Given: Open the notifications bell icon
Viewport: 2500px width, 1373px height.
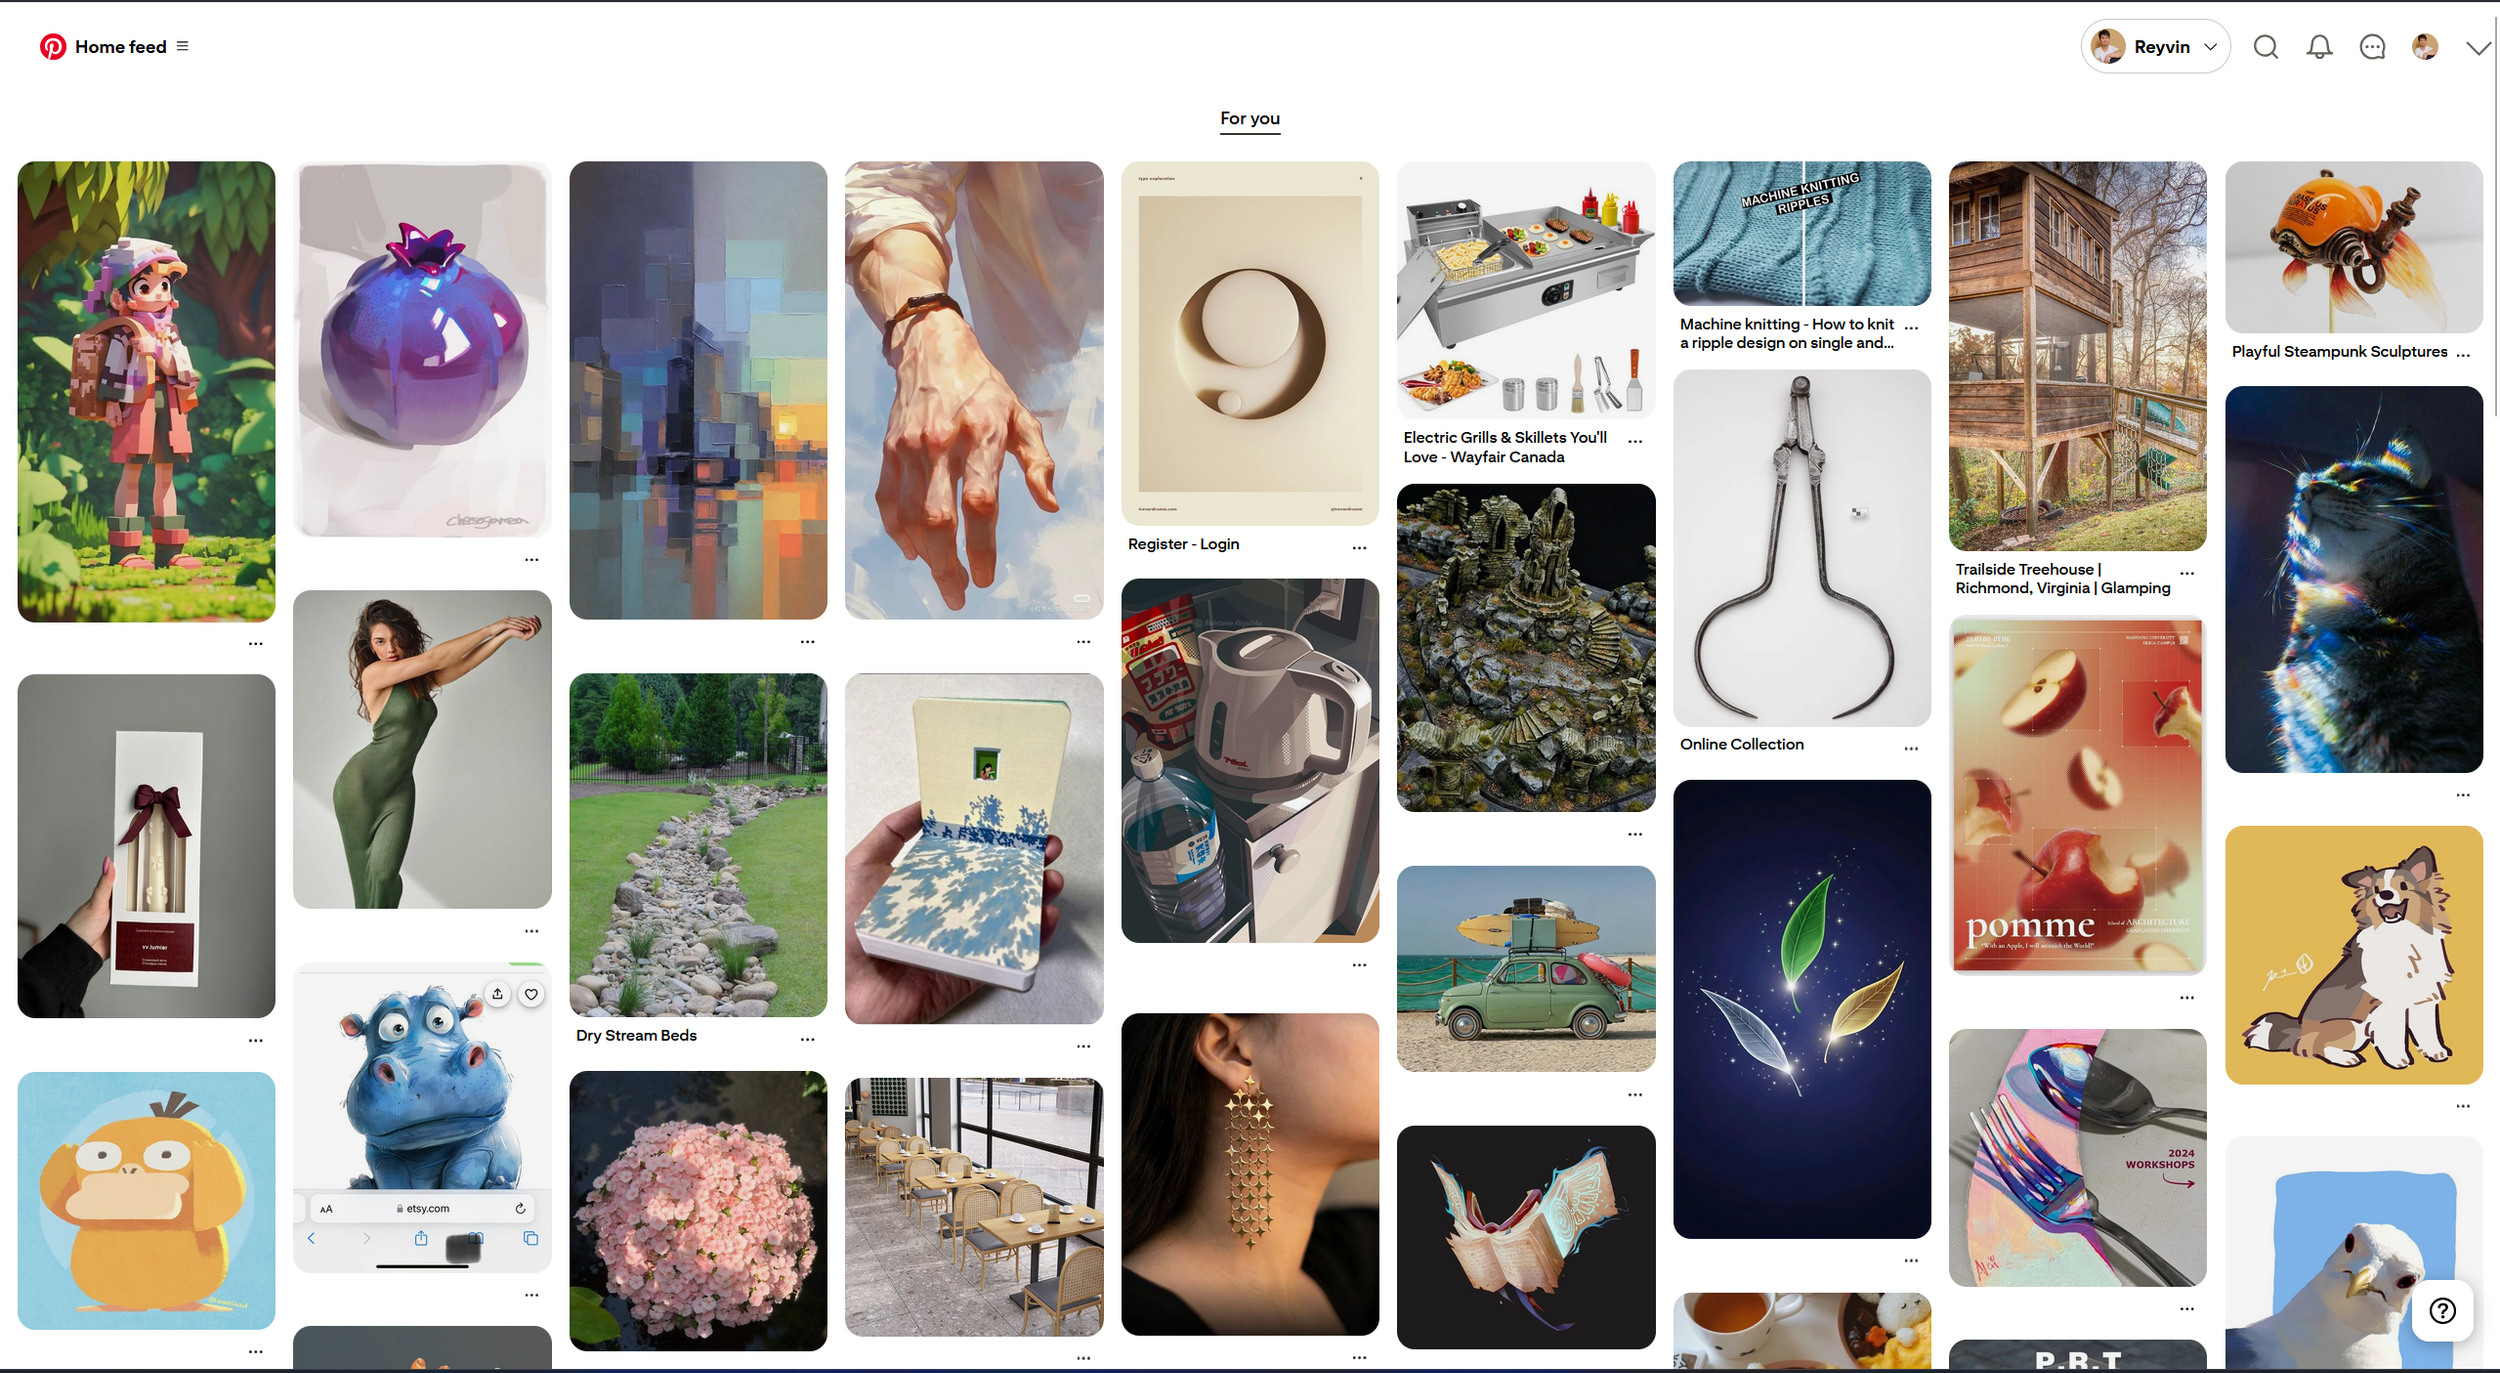Looking at the screenshot, I should [x=2319, y=47].
